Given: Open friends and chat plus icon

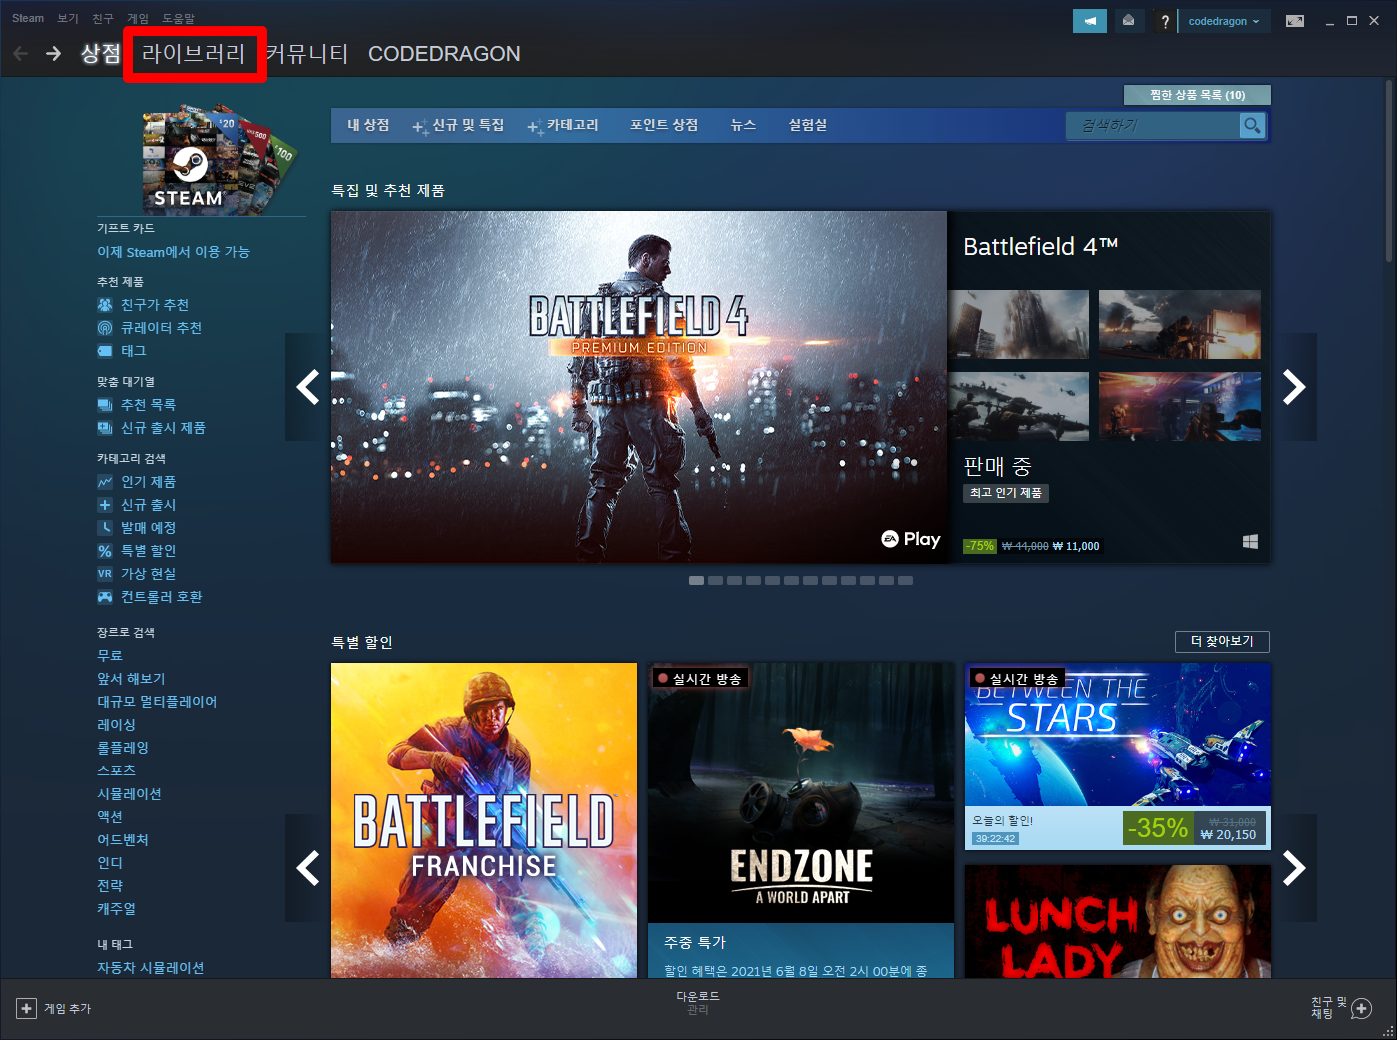Looking at the screenshot, I should coord(1361,1009).
